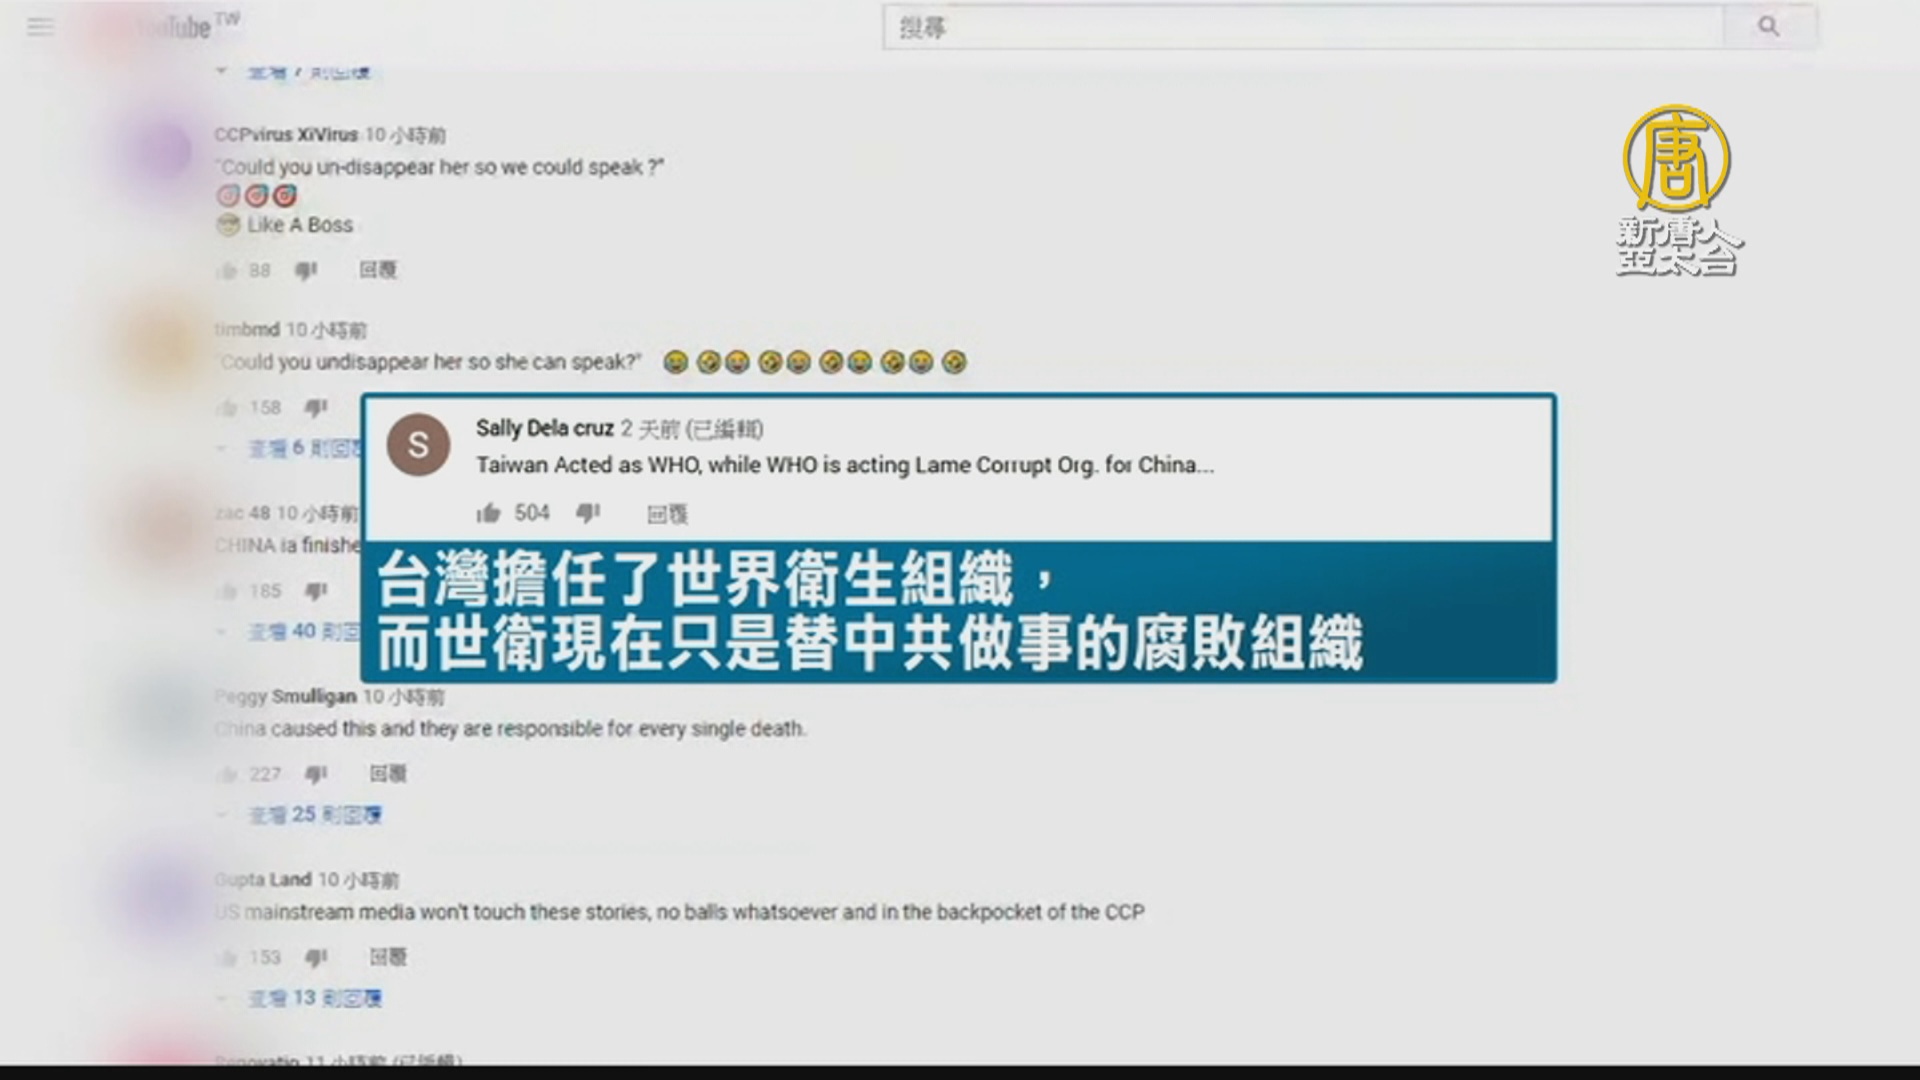
Task: Like the timbmd comment with 158 likes
Action: pos(228,408)
